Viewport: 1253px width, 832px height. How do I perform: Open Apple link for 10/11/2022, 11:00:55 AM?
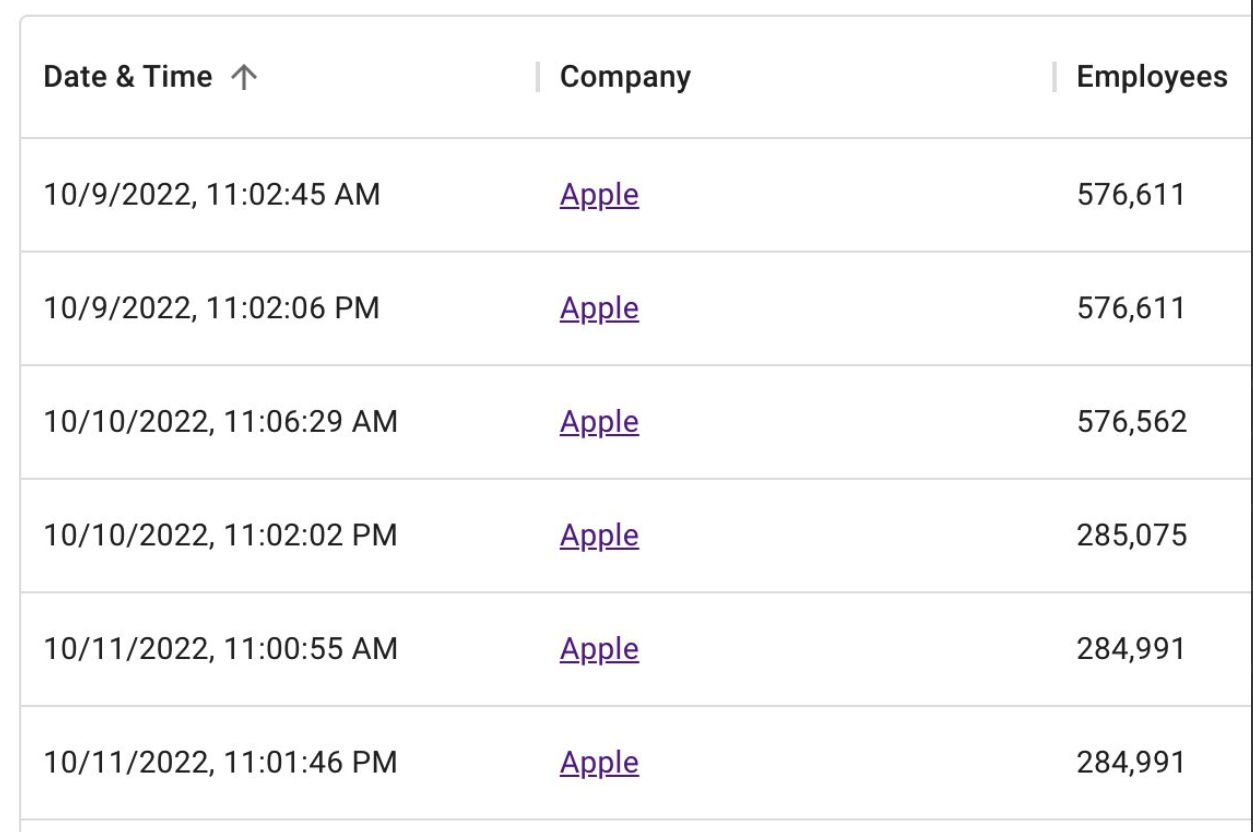(x=599, y=649)
